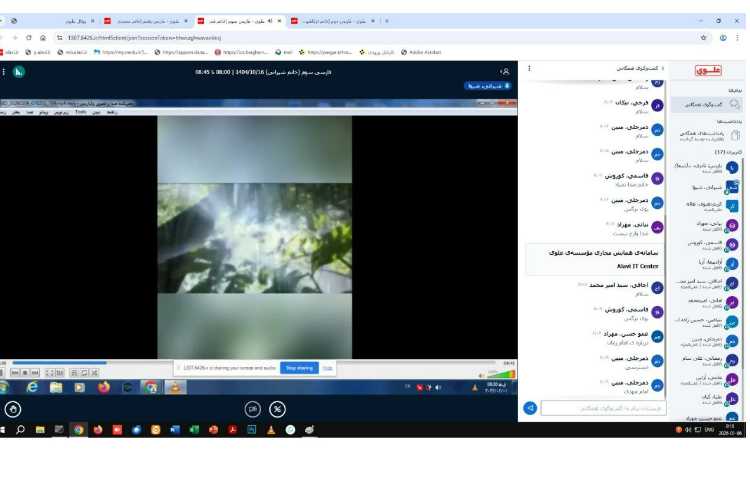The image size is (750, 480).
Task: Click the send chat message arrow button
Action: coord(531,408)
